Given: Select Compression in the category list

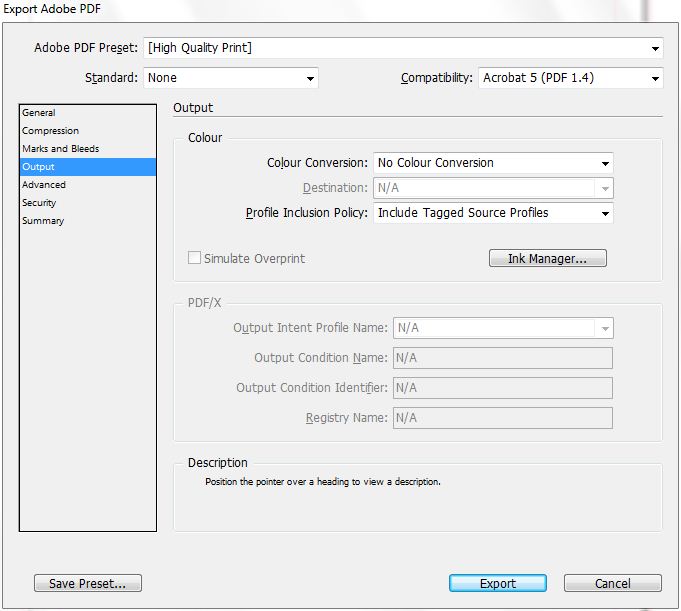Looking at the screenshot, I should pyautogui.click(x=87, y=131).
